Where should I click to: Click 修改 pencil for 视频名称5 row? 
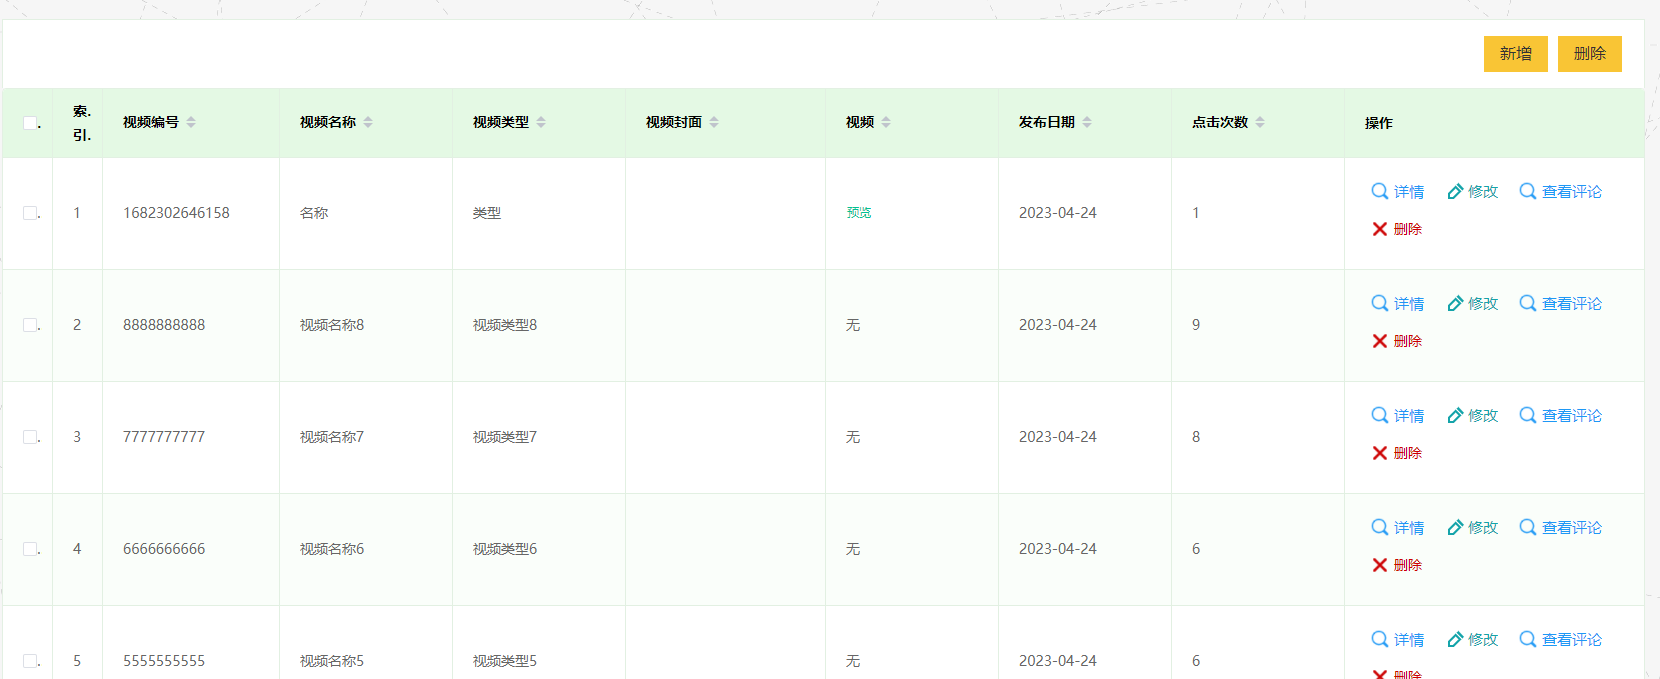[1473, 639]
